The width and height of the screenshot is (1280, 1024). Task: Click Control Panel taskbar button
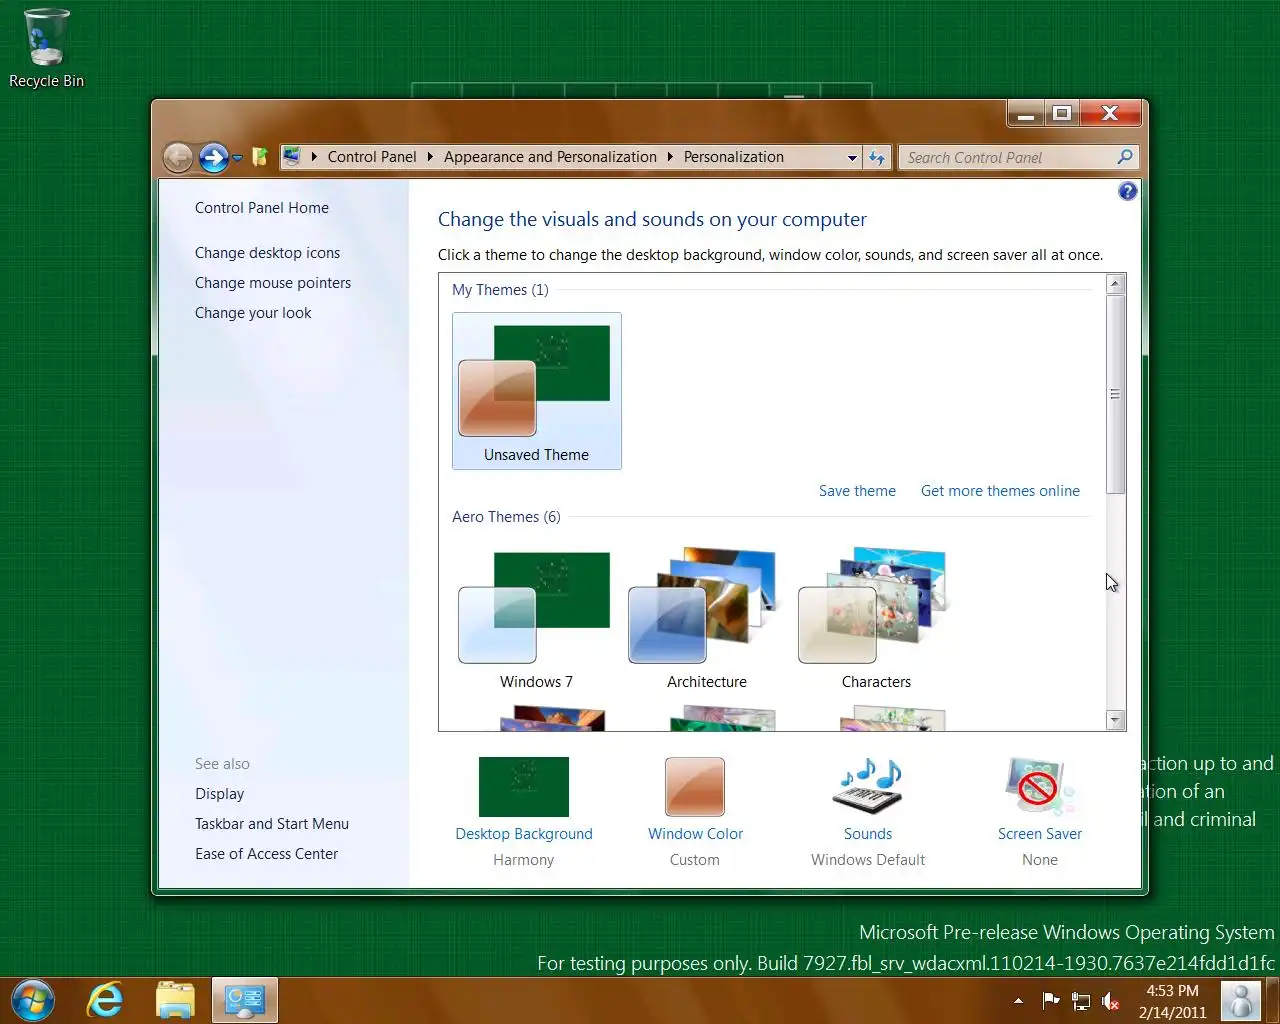[x=245, y=1000]
